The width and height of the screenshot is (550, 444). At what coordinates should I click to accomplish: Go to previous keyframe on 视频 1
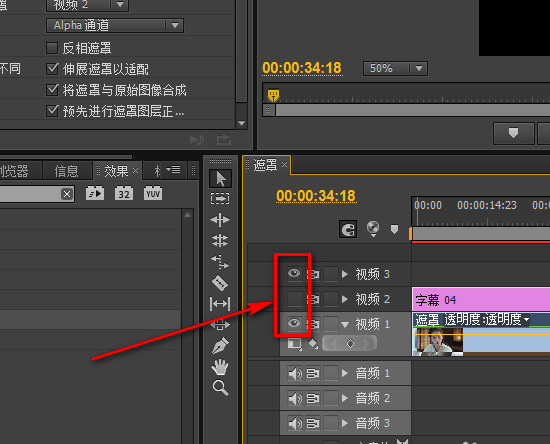coord(333,343)
